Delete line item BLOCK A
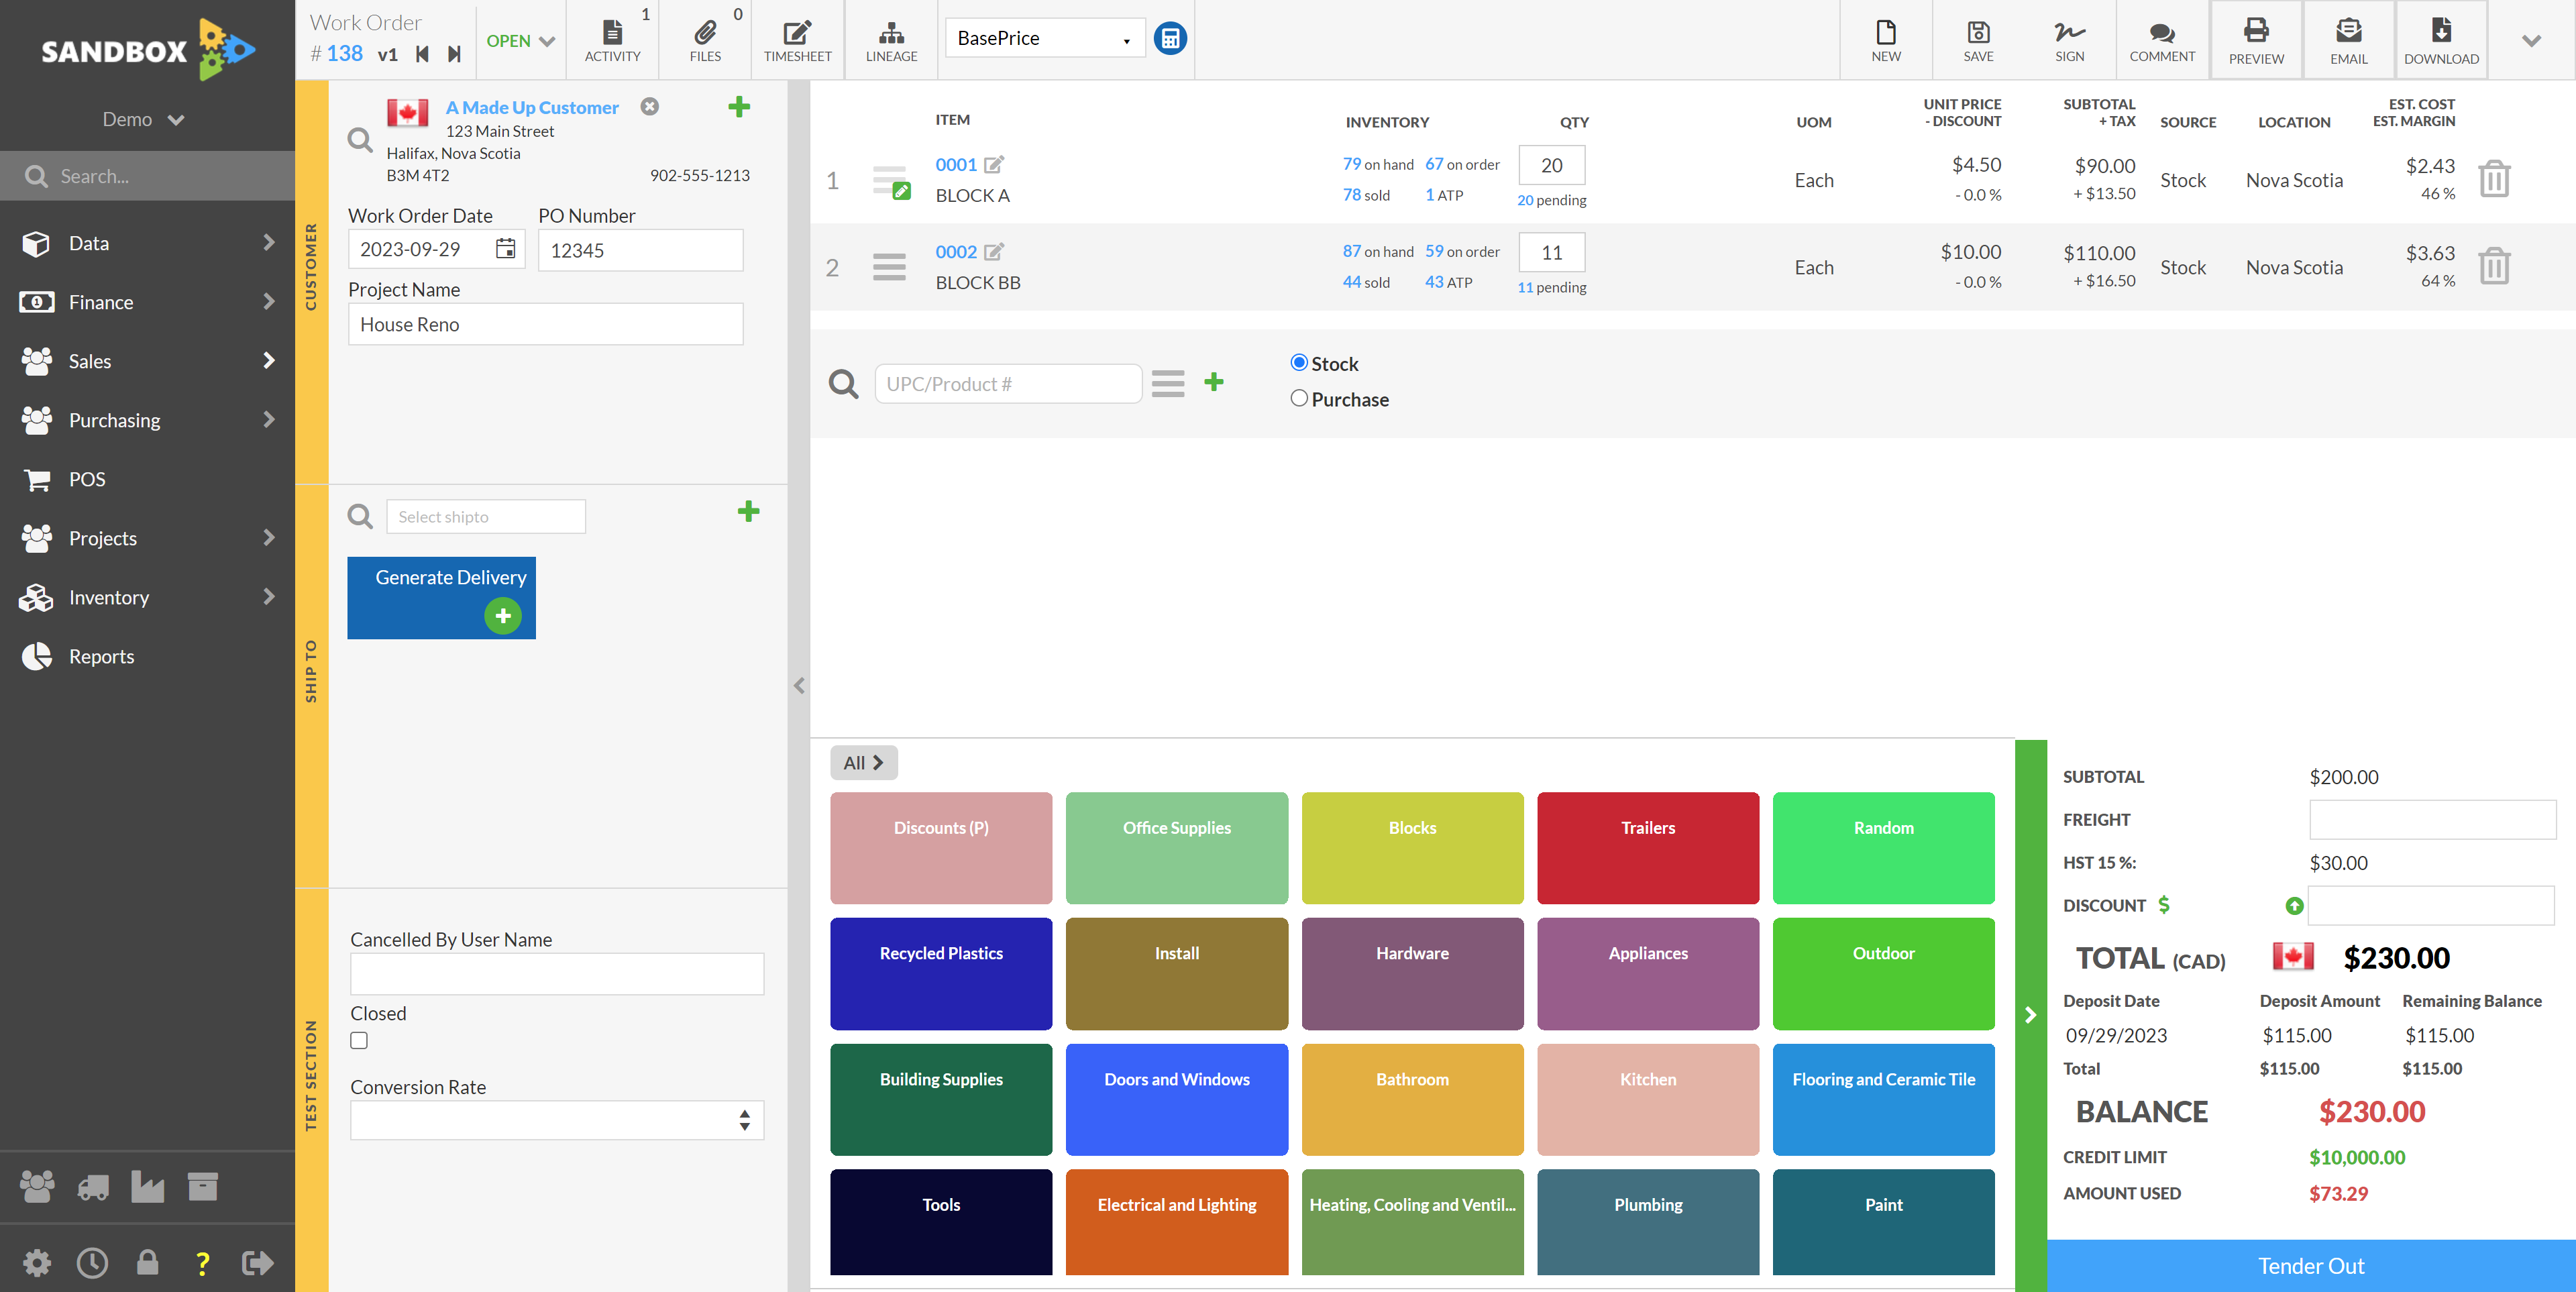2576x1292 pixels. click(2494, 179)
